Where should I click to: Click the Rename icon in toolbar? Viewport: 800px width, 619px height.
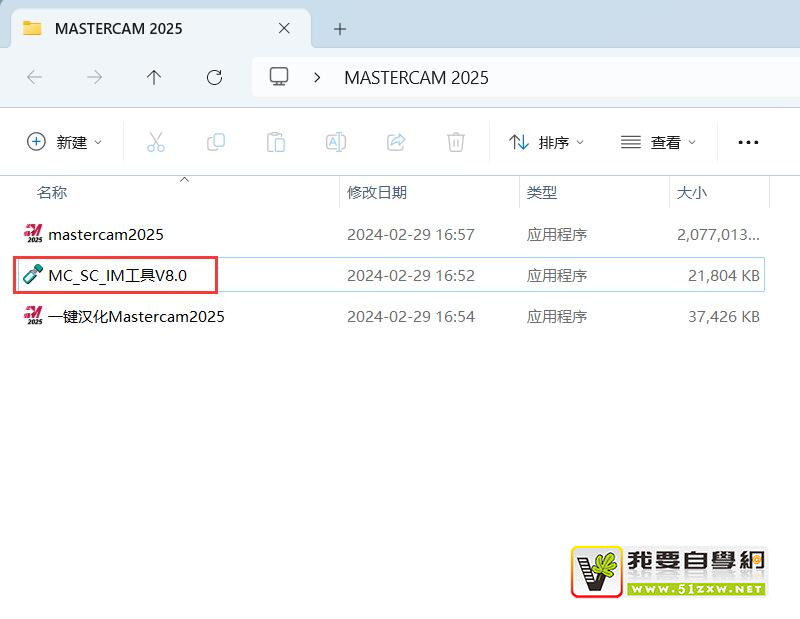(336, 142)
